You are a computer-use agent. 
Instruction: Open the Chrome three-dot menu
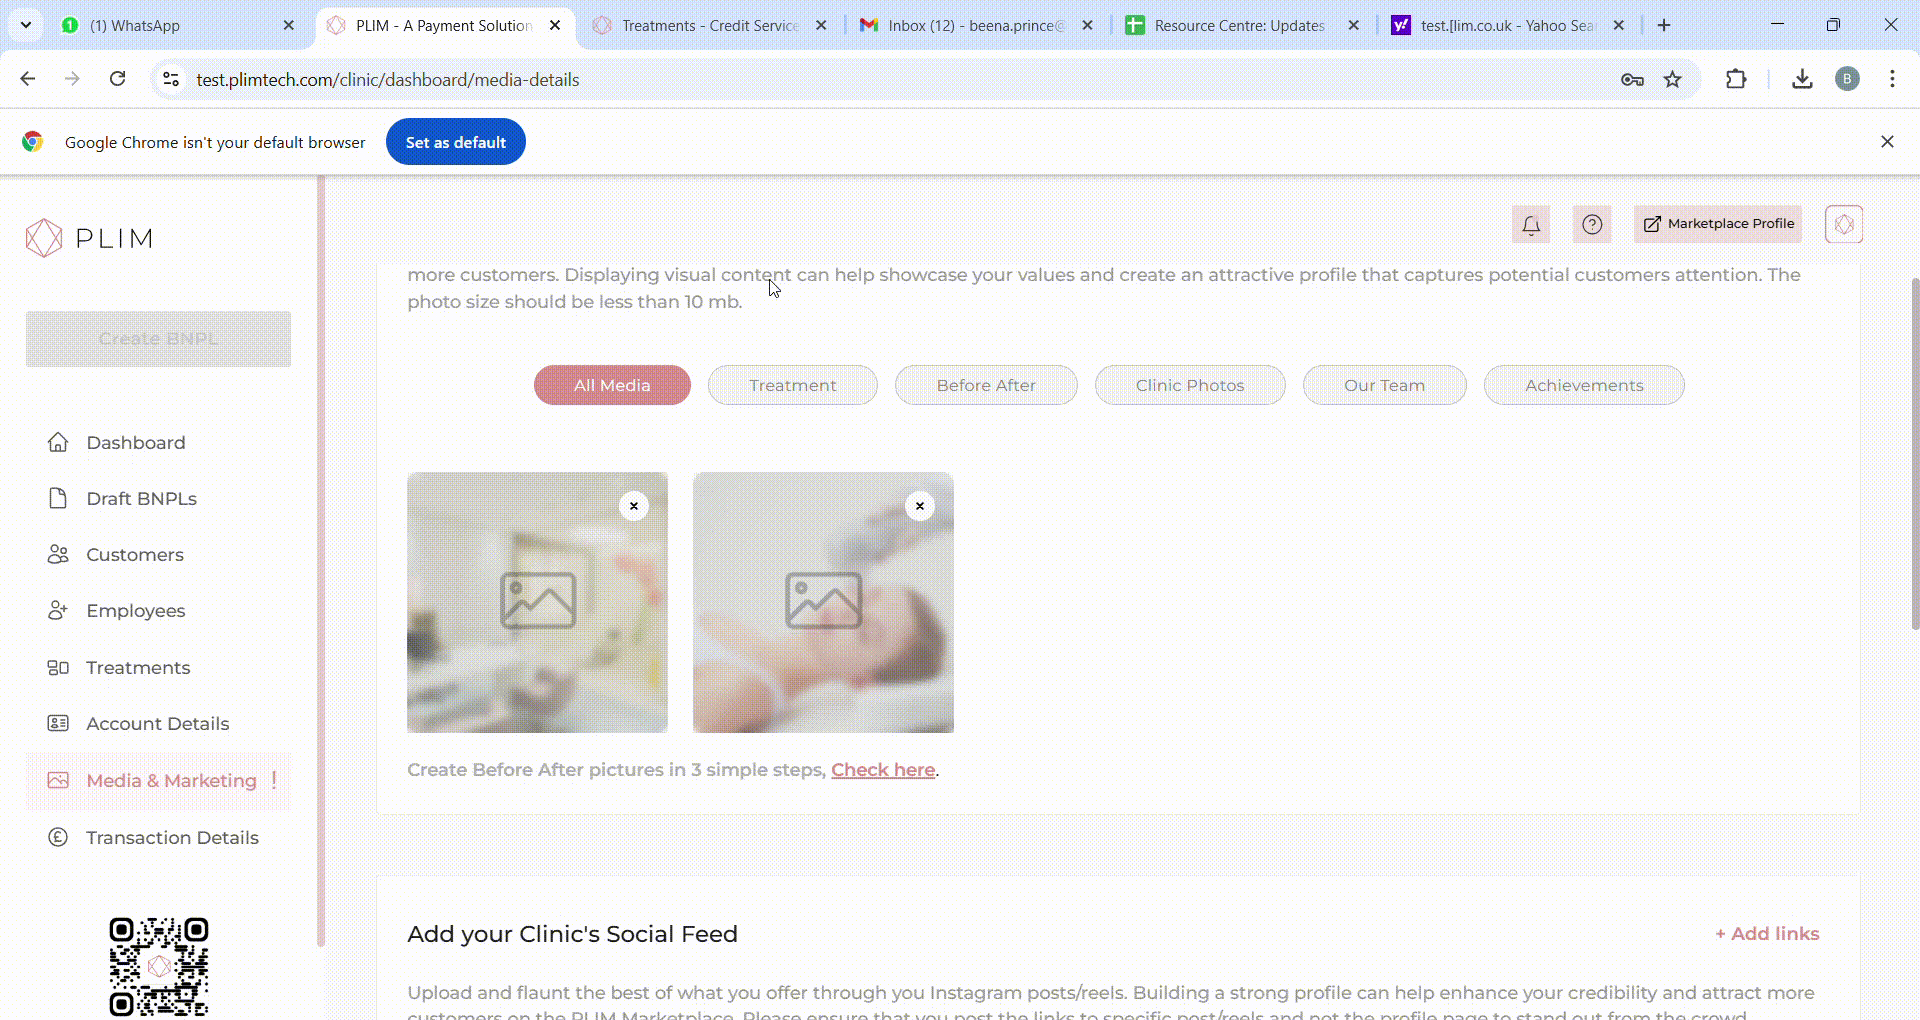point(1892,79)
